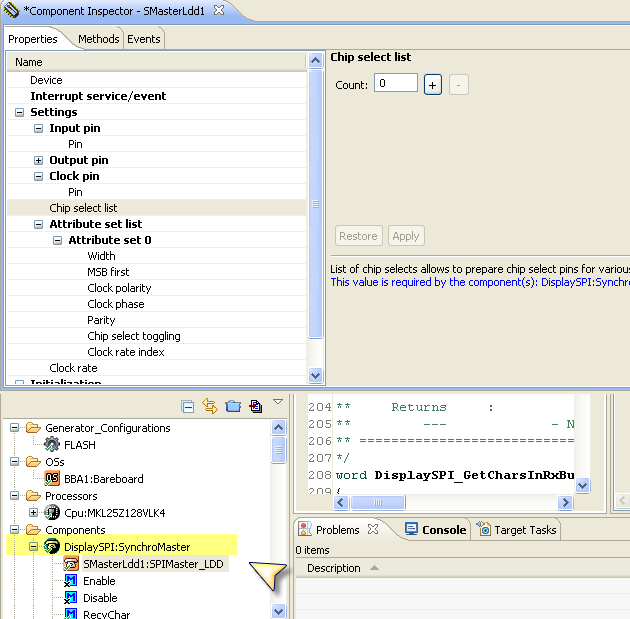Select the RecvChar method icon
630x619 pixels.
71,614
